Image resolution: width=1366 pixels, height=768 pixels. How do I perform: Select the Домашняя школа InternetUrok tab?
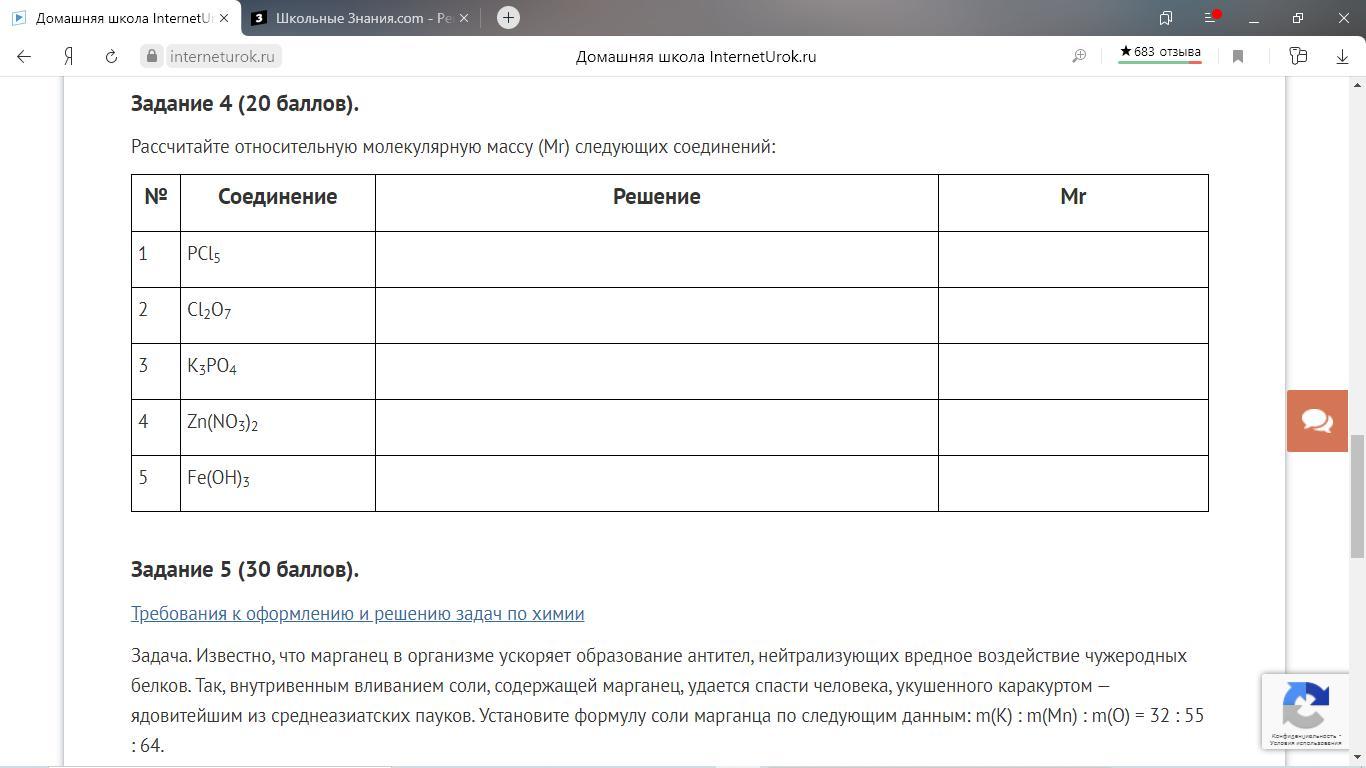(118, 18)
